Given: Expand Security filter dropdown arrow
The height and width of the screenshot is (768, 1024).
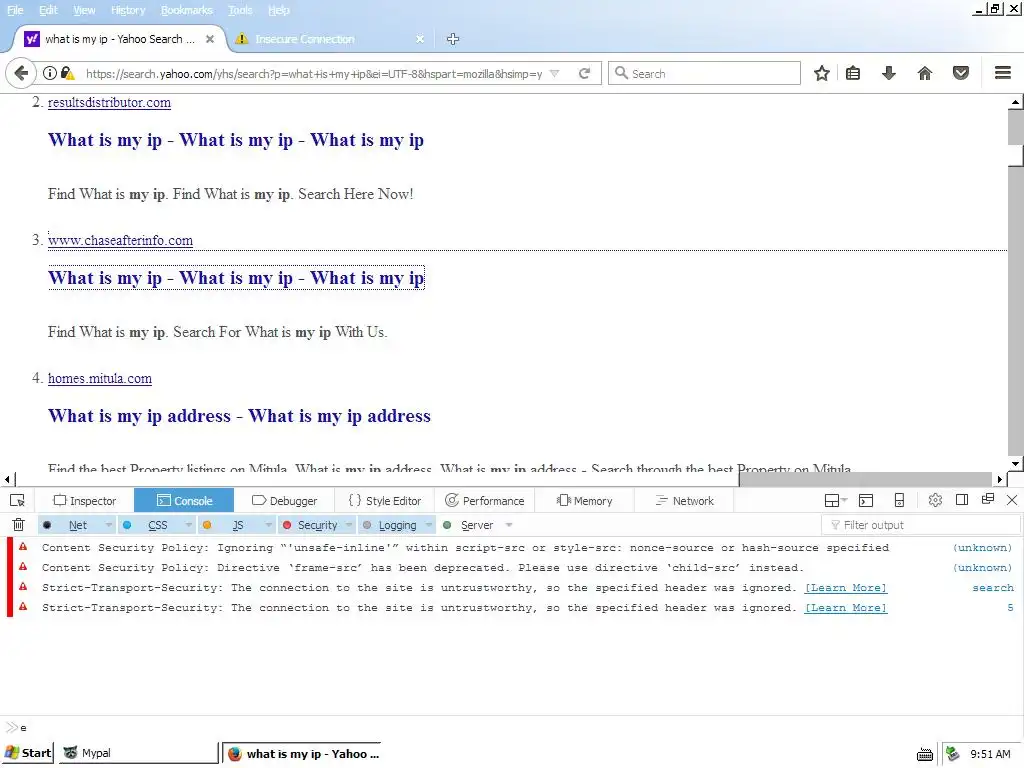Looking at the screenshot, I should 349,525.
